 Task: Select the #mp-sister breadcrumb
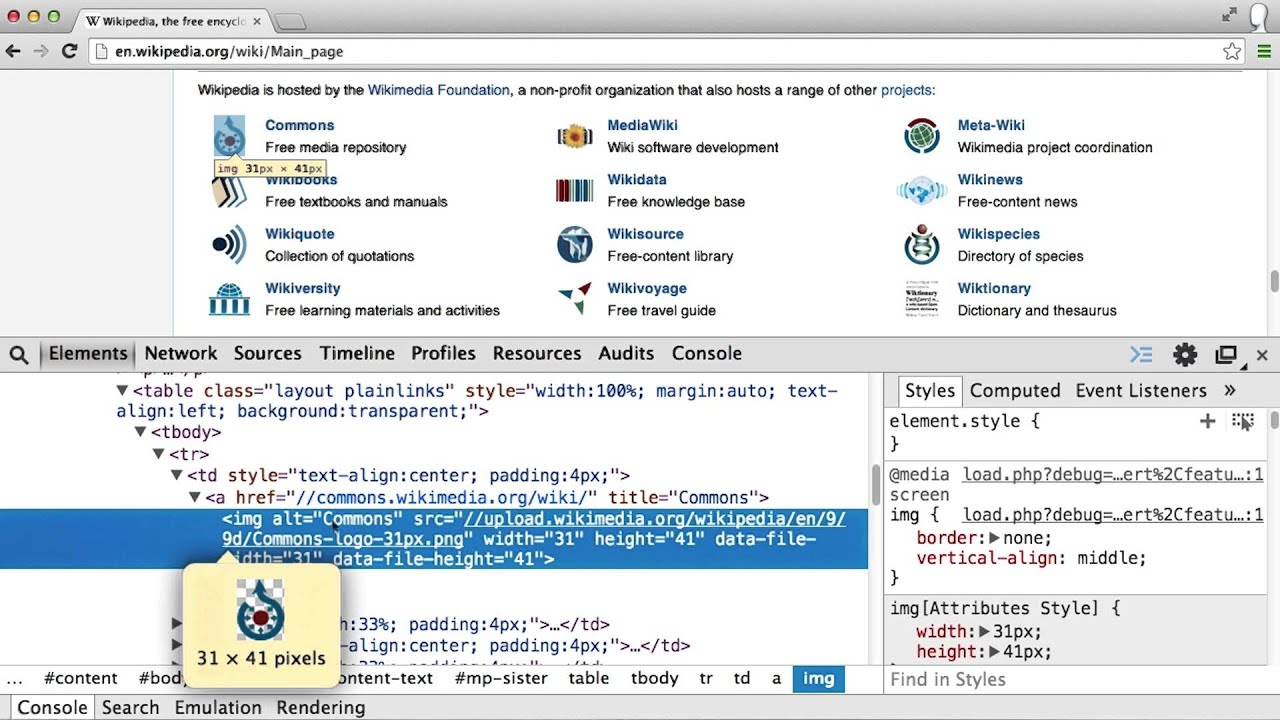pos(501,678)
